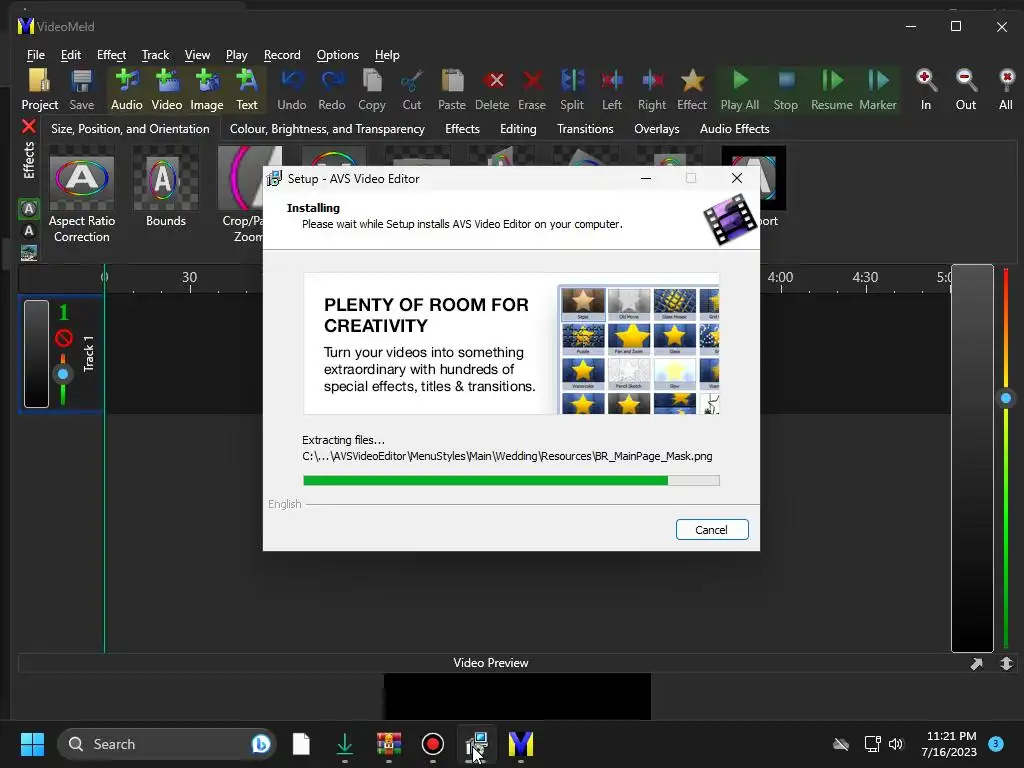Open the Edit menu

point(71,55)
